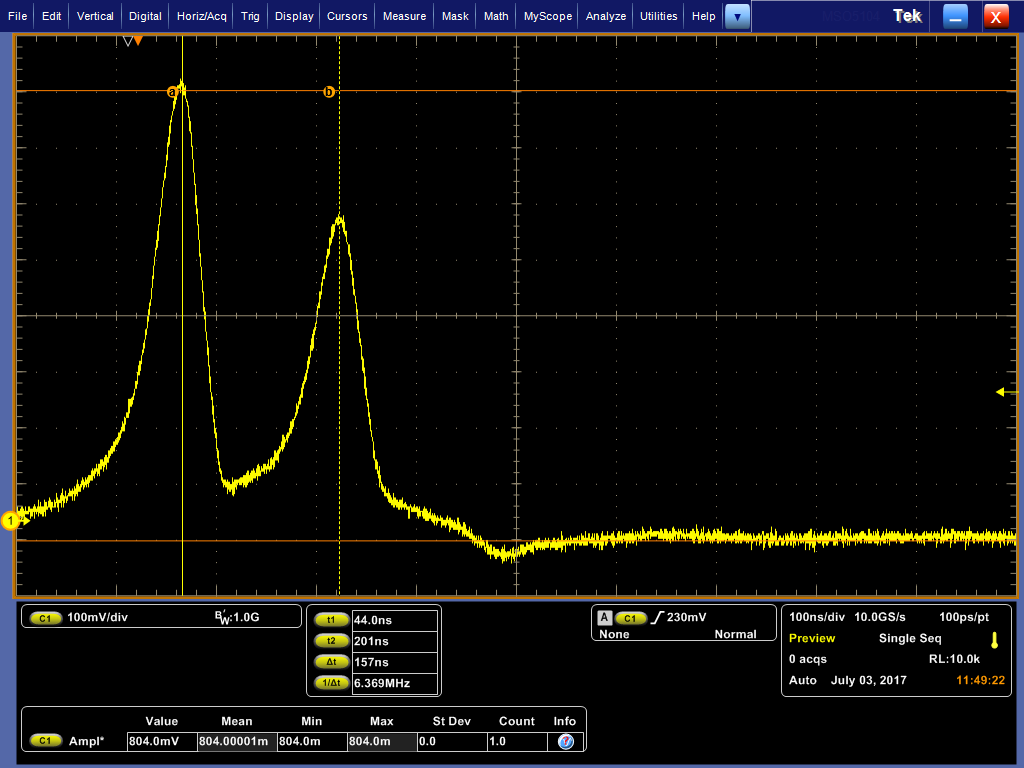Image resolution: width=1024 pixels, height=768 pixels.
Task: Open the Horiz/Acq menu
Action: point(203,16)
